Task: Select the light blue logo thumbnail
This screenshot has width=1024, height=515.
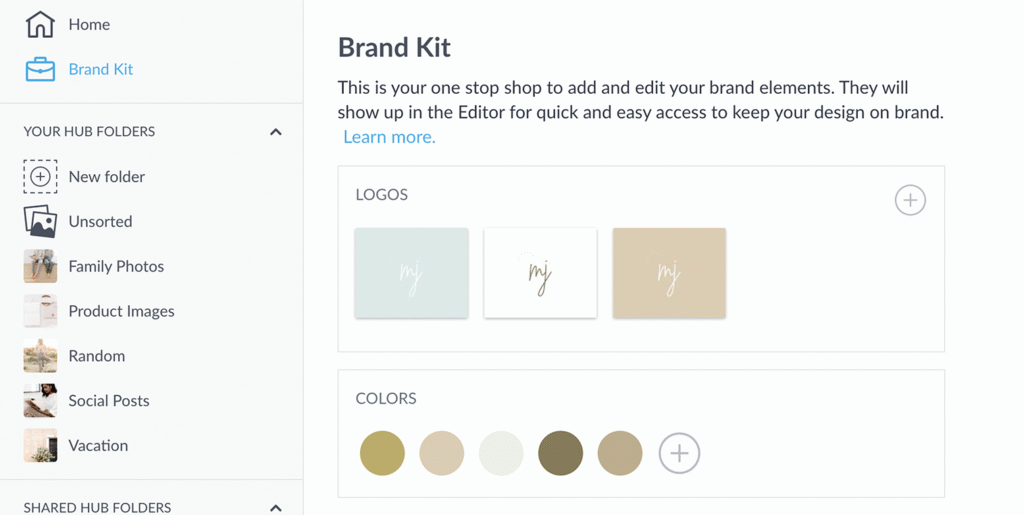Action: pyautogui.click(x=411, y=273)
